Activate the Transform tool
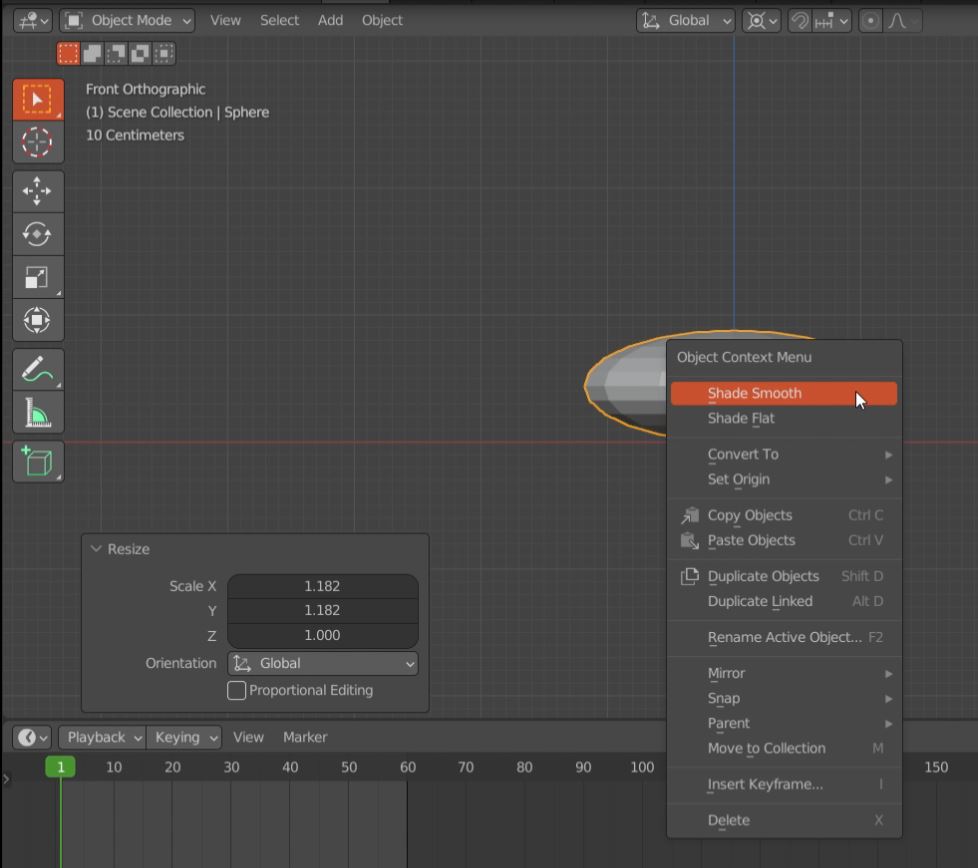Screen dimensions: 978x868 pos(37,320)
